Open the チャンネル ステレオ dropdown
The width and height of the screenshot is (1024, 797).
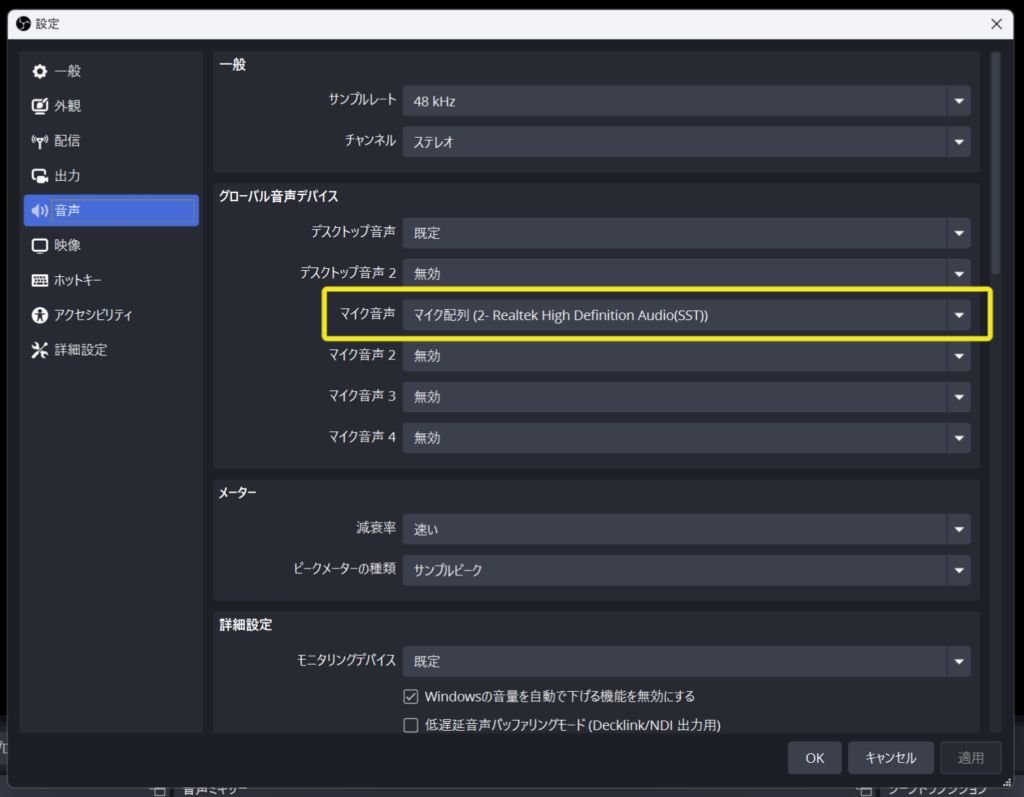686,142
